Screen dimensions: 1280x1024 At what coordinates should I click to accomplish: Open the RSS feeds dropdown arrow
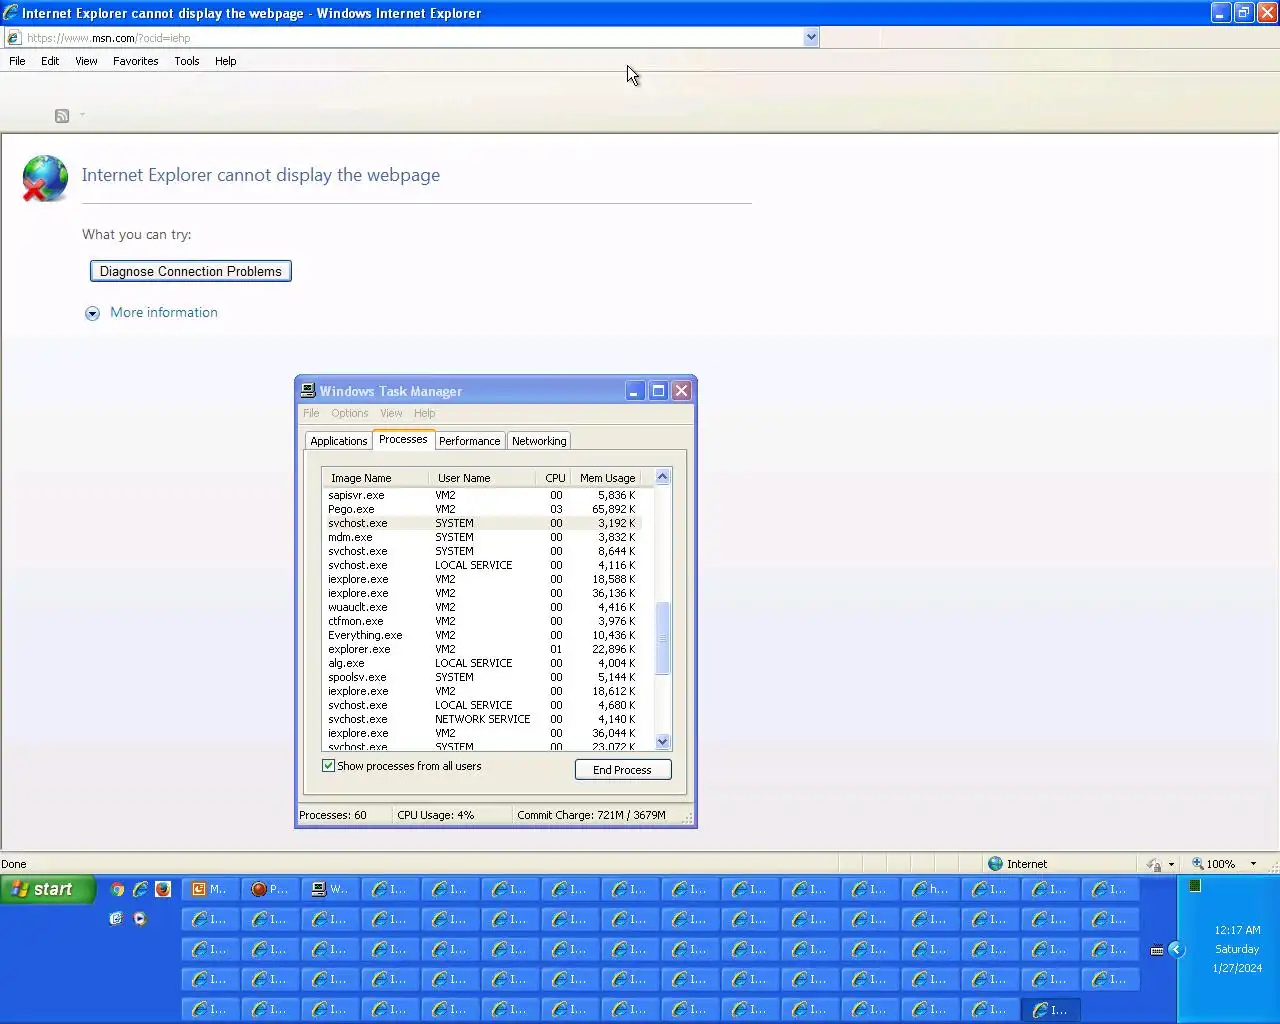82,115
